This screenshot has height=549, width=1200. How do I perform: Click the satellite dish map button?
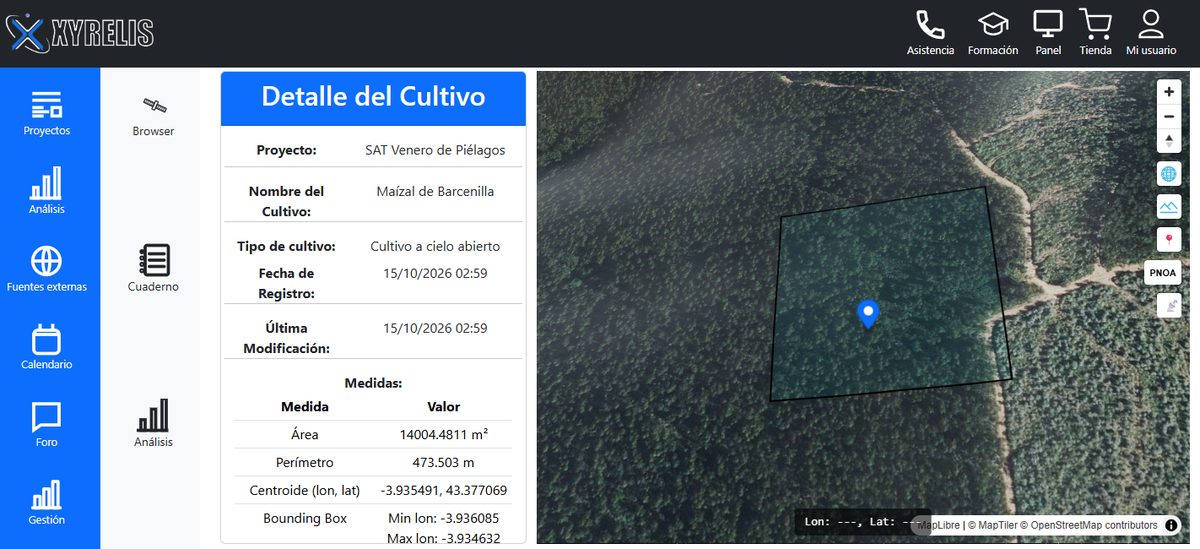click(x=1169, y=306)
